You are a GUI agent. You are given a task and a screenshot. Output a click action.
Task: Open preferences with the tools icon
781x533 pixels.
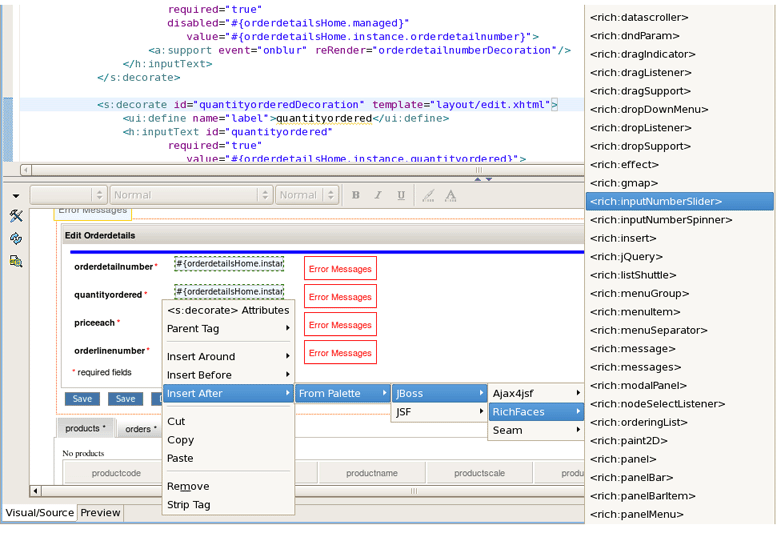(x=16, y=216)
